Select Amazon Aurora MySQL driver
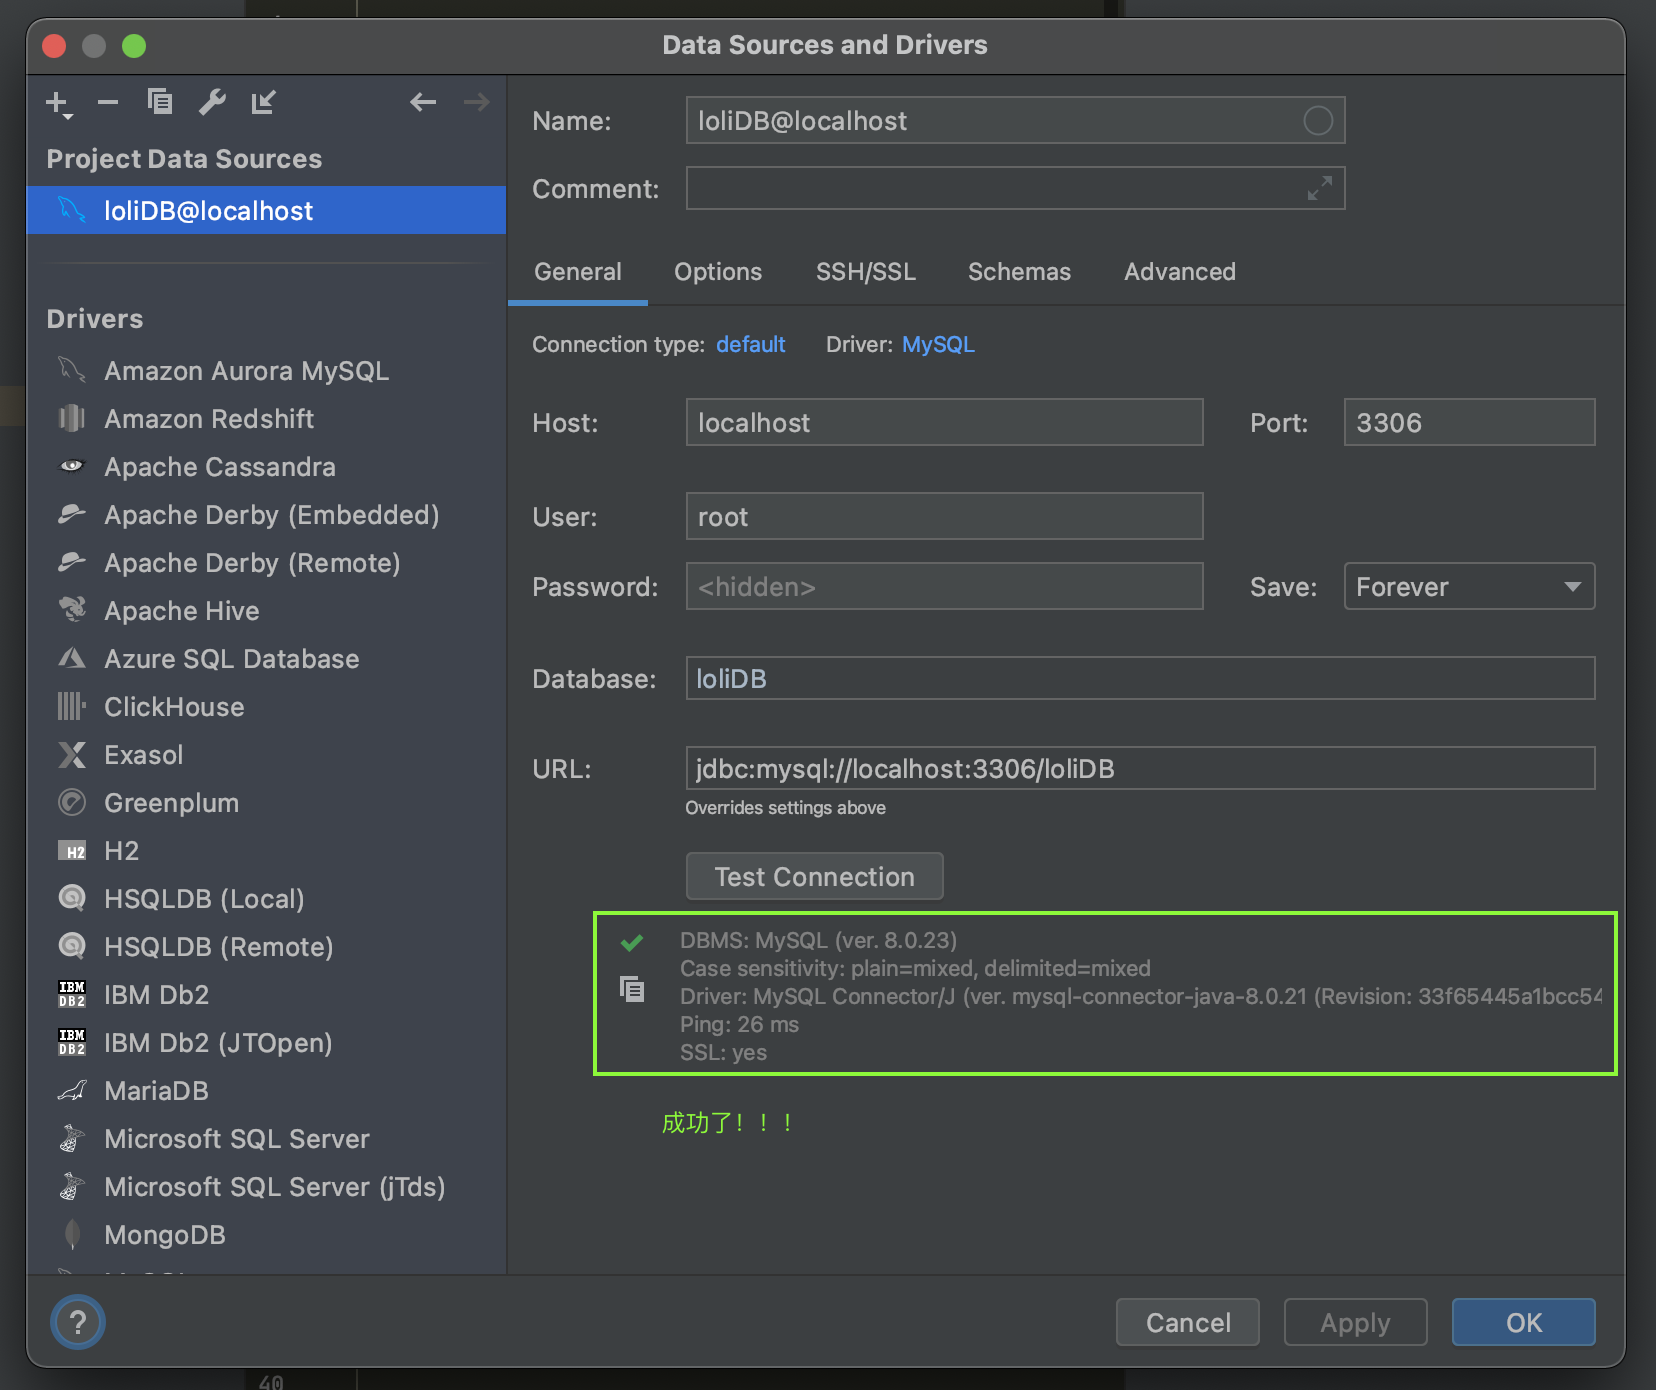The image size is (1656, 1390). (266, 371)
